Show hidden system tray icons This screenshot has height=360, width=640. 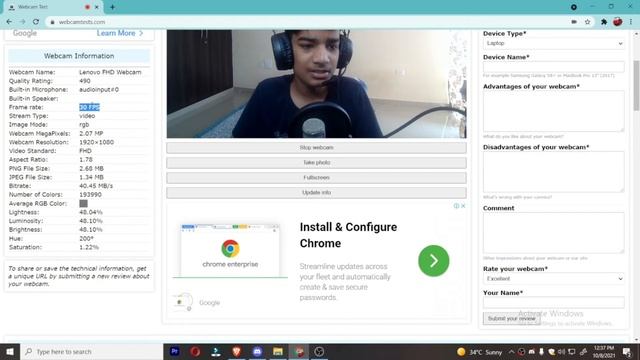(511, 351)
